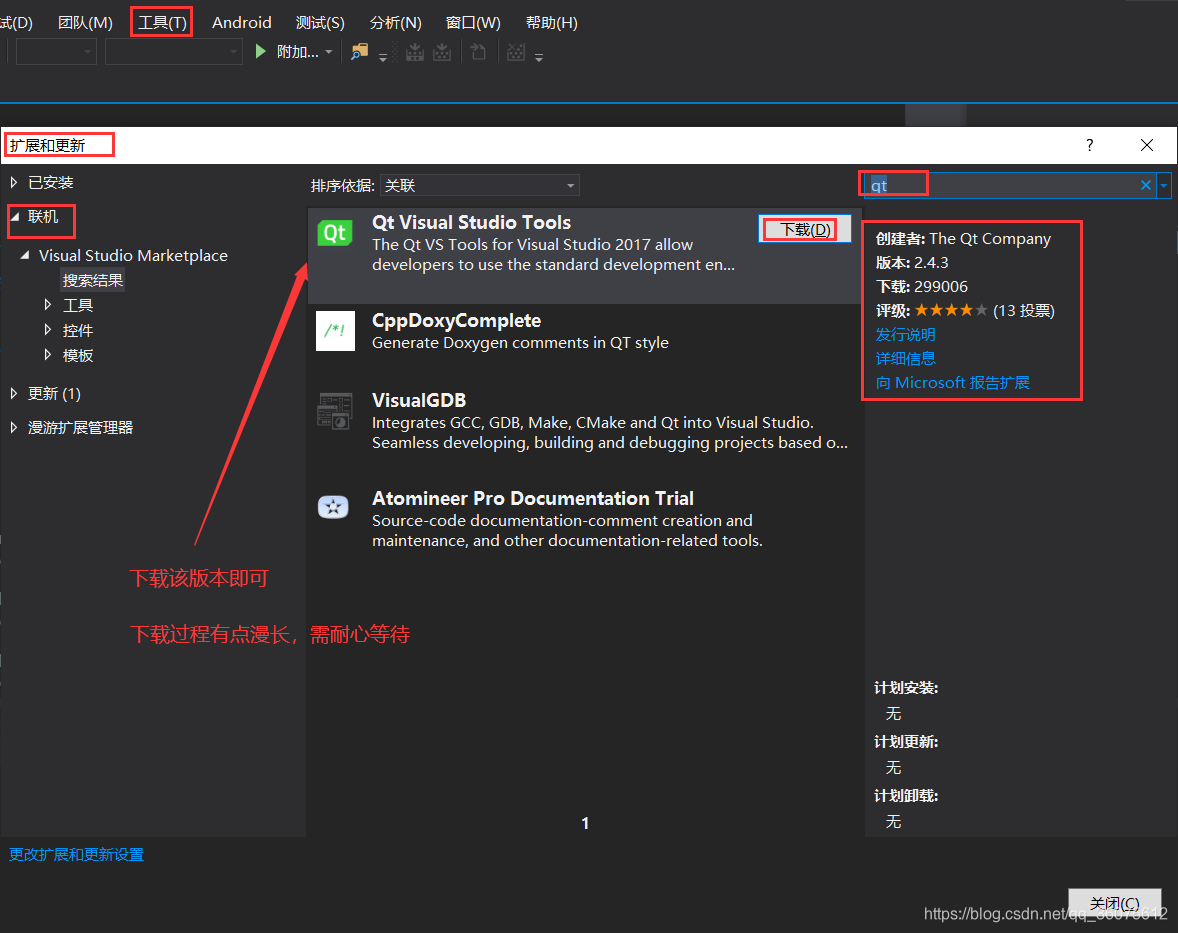This screenshot has width=1178, height=933.
Task: Open overflow arrow at the toolbar's end
Action: tap(539, 57)
